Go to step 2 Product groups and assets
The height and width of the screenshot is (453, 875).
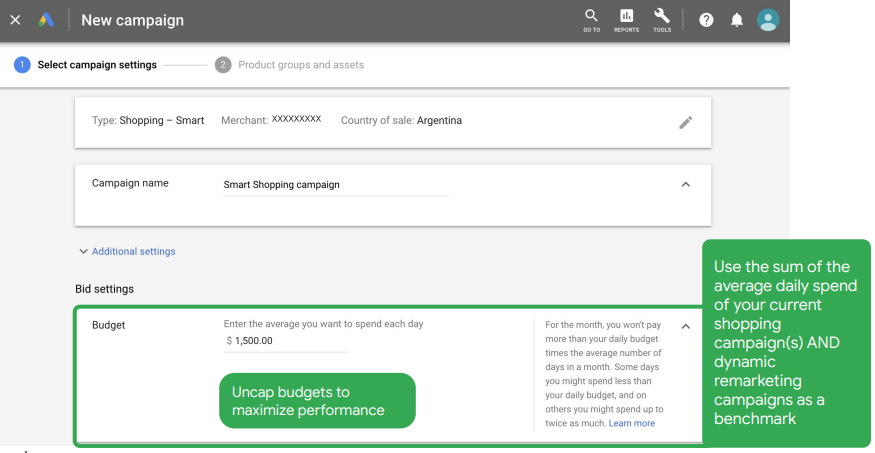click(x=290, y=65)
